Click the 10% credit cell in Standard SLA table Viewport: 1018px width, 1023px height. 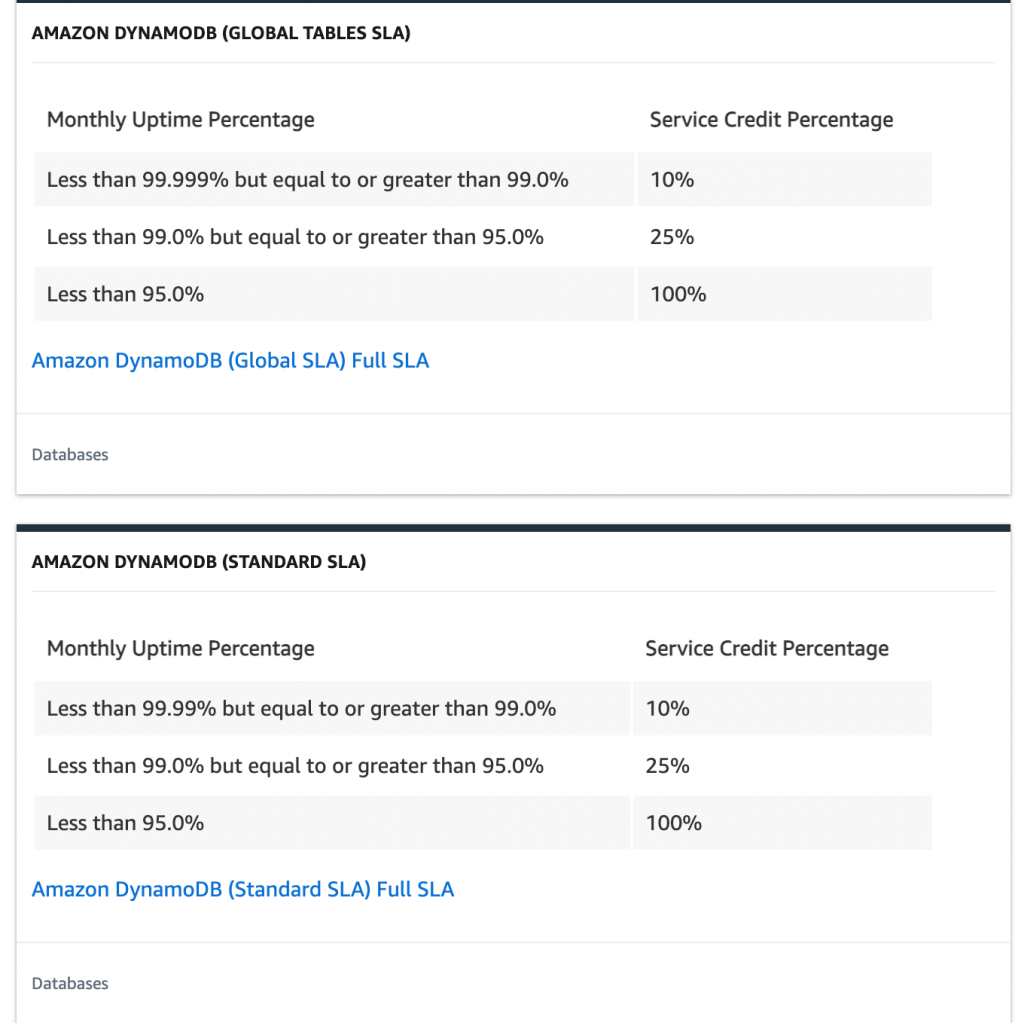[668, 709]
